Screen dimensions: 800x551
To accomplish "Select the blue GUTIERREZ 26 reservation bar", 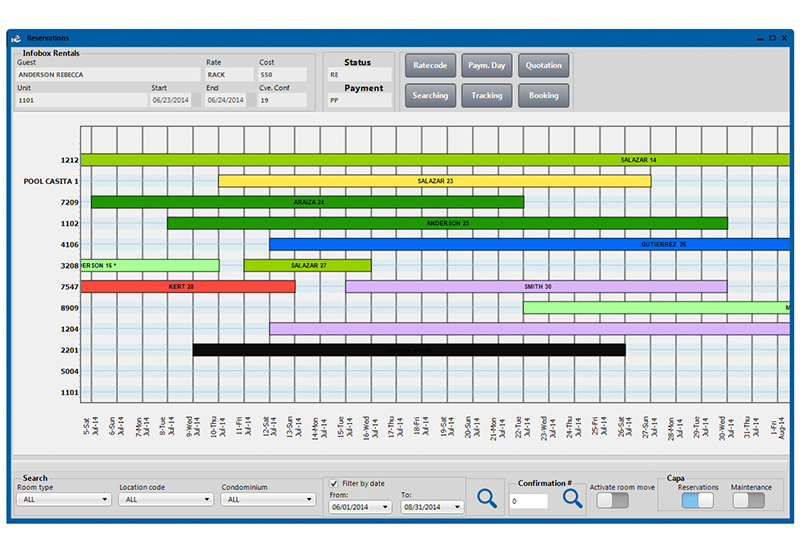I will pos(530,244).
